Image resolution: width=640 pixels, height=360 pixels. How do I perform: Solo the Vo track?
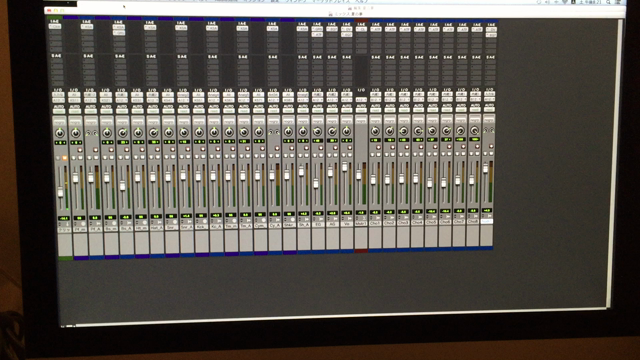(344, 155)
